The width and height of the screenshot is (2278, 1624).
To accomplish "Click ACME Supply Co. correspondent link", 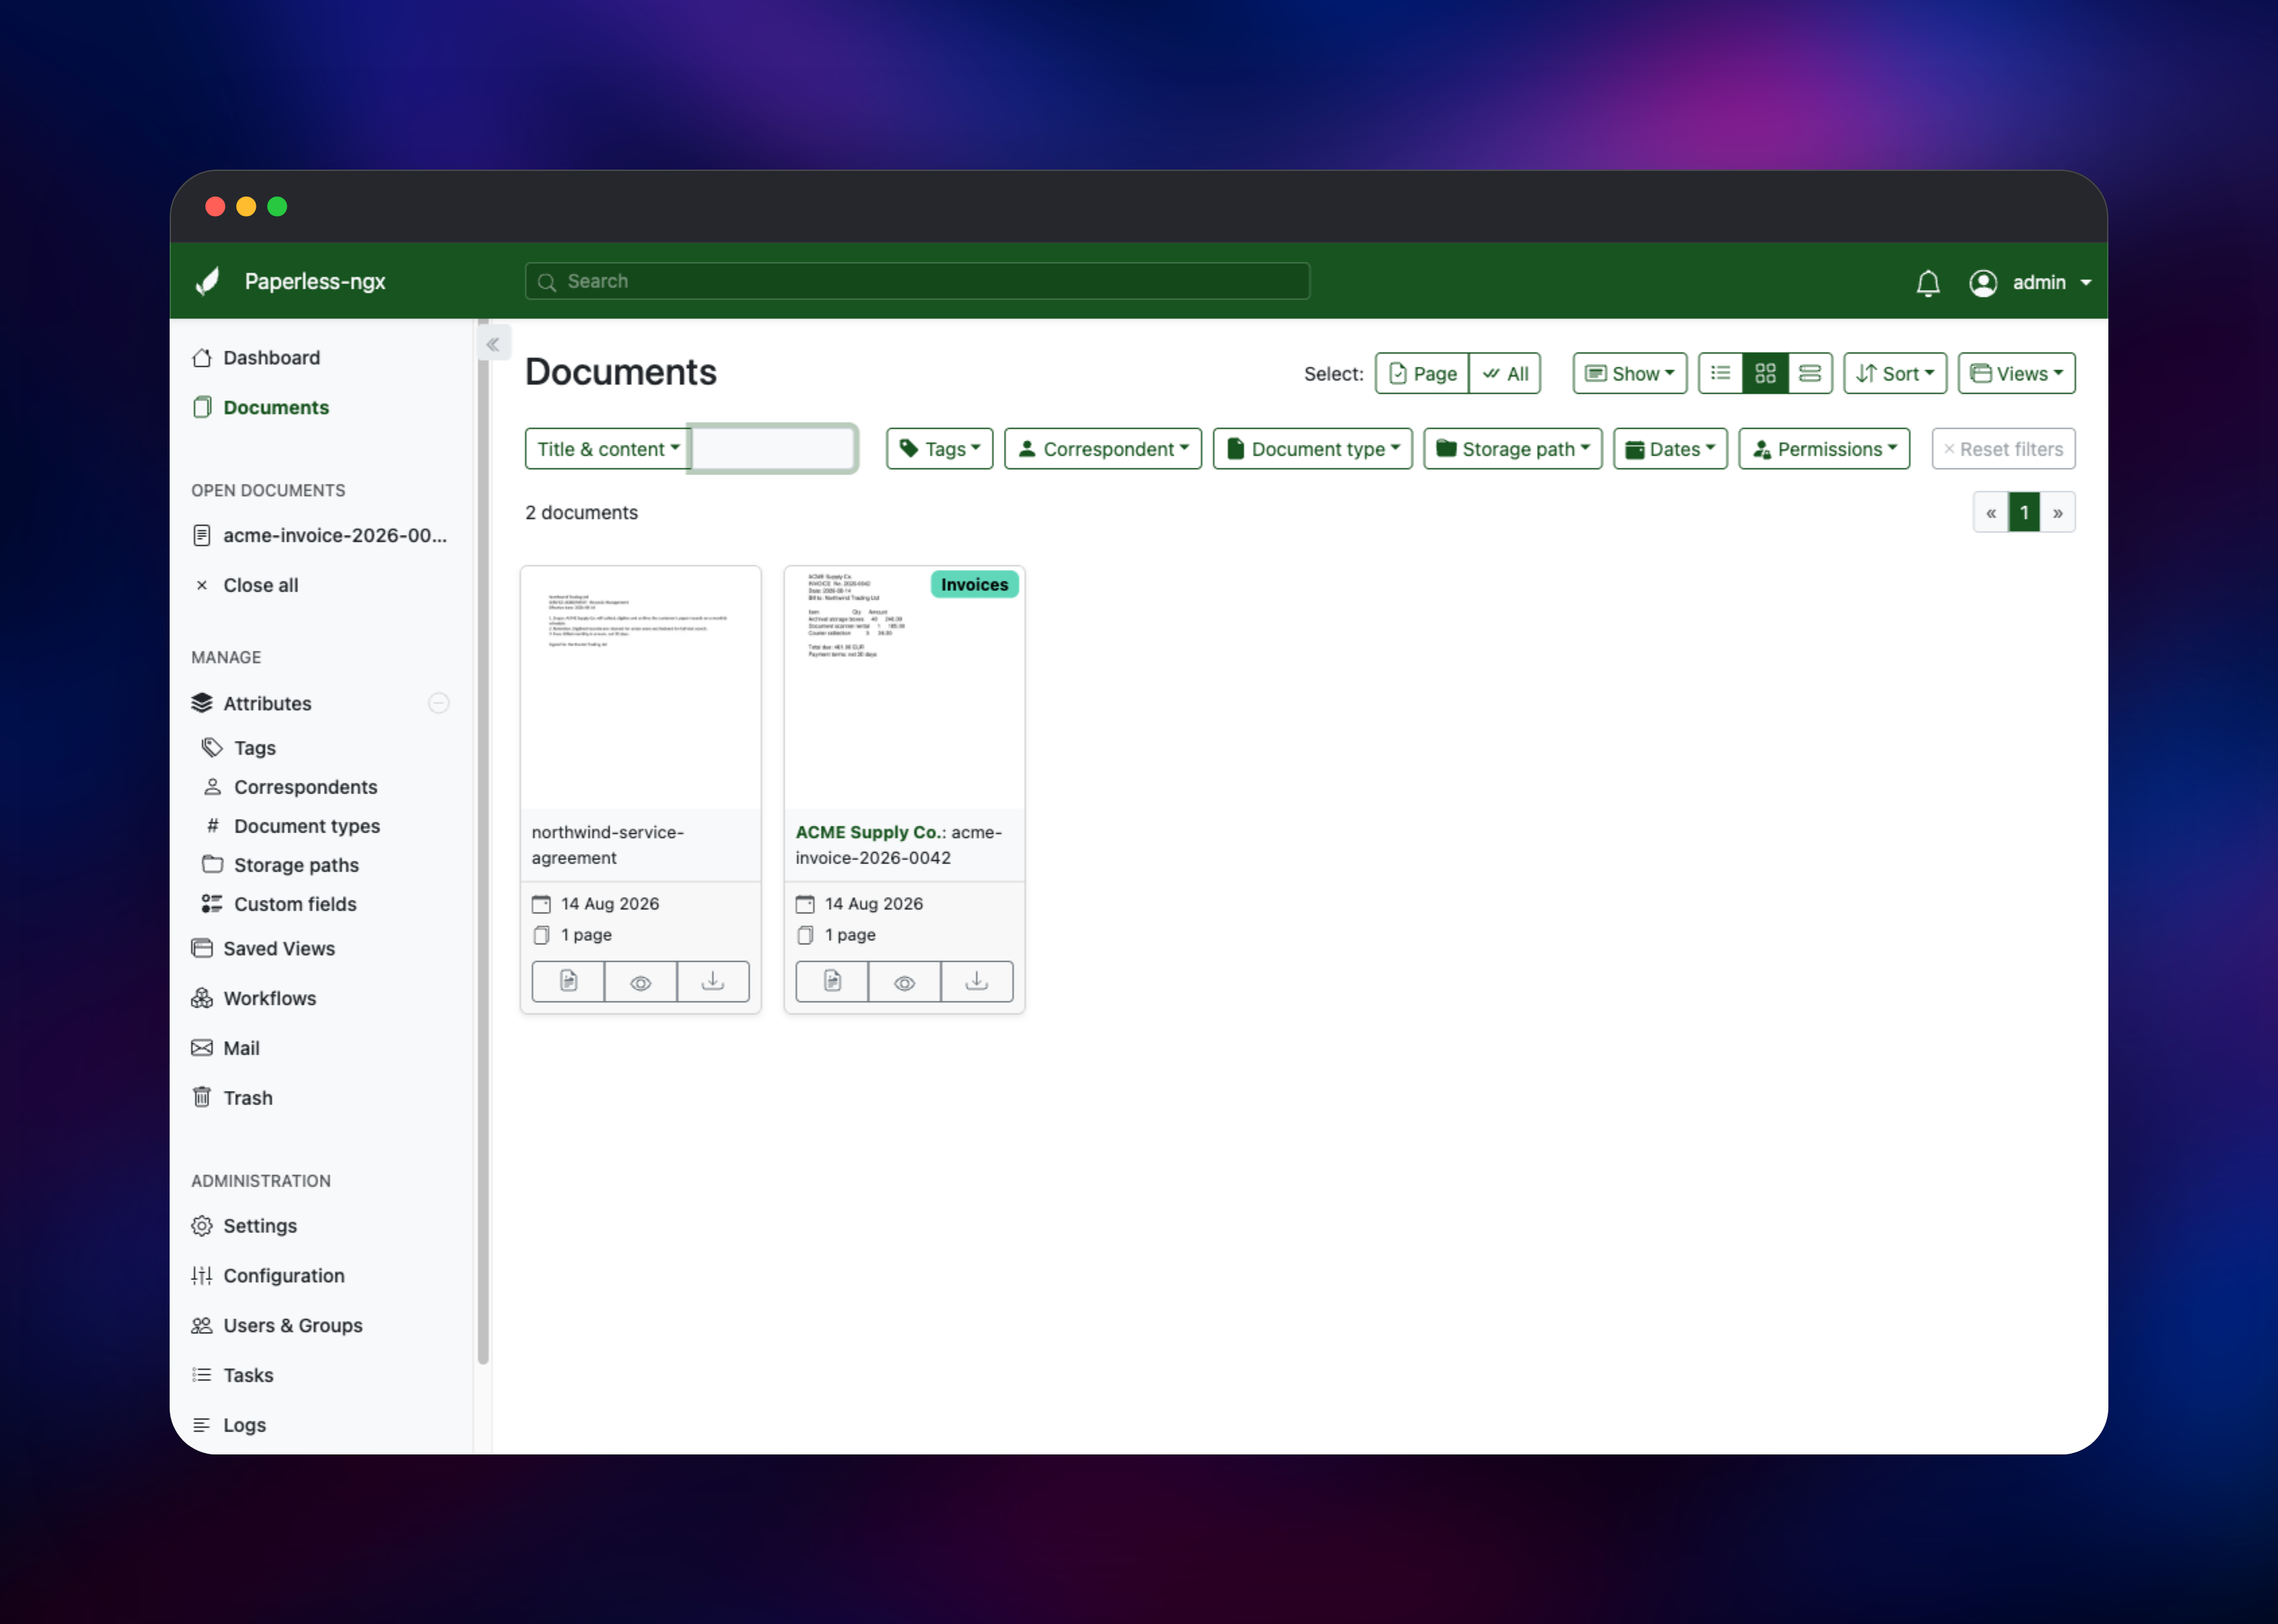I will 868,832.
